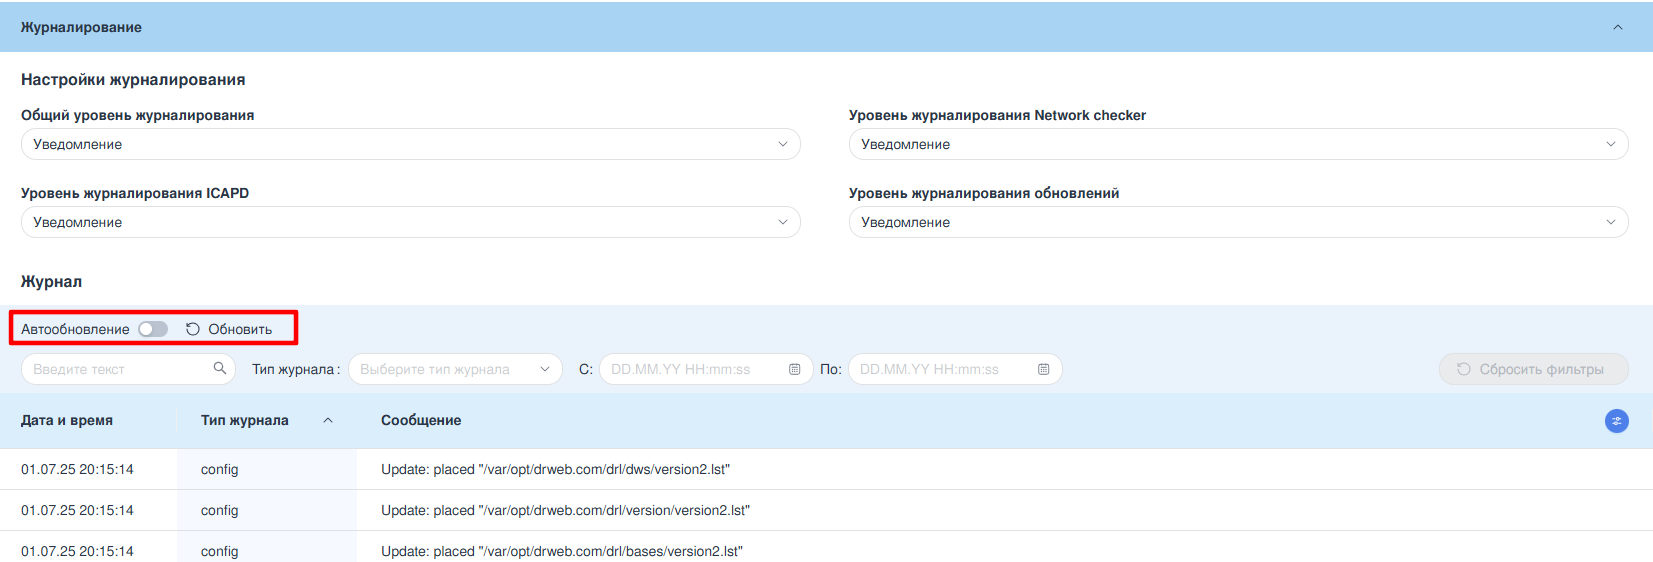1653x562 pixels.
Task: Click the sort arrow beside Тип журнала
Action: 328,421
